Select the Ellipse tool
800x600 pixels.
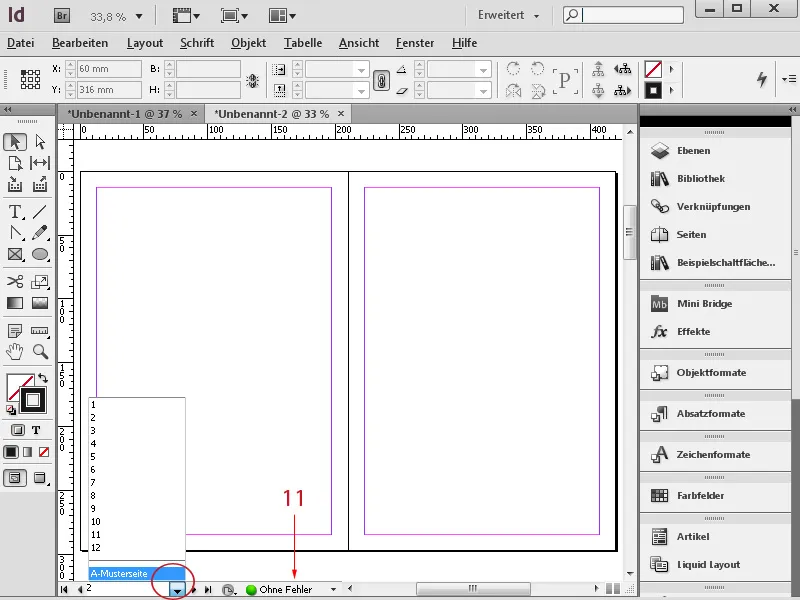click(x=40, y=254)
